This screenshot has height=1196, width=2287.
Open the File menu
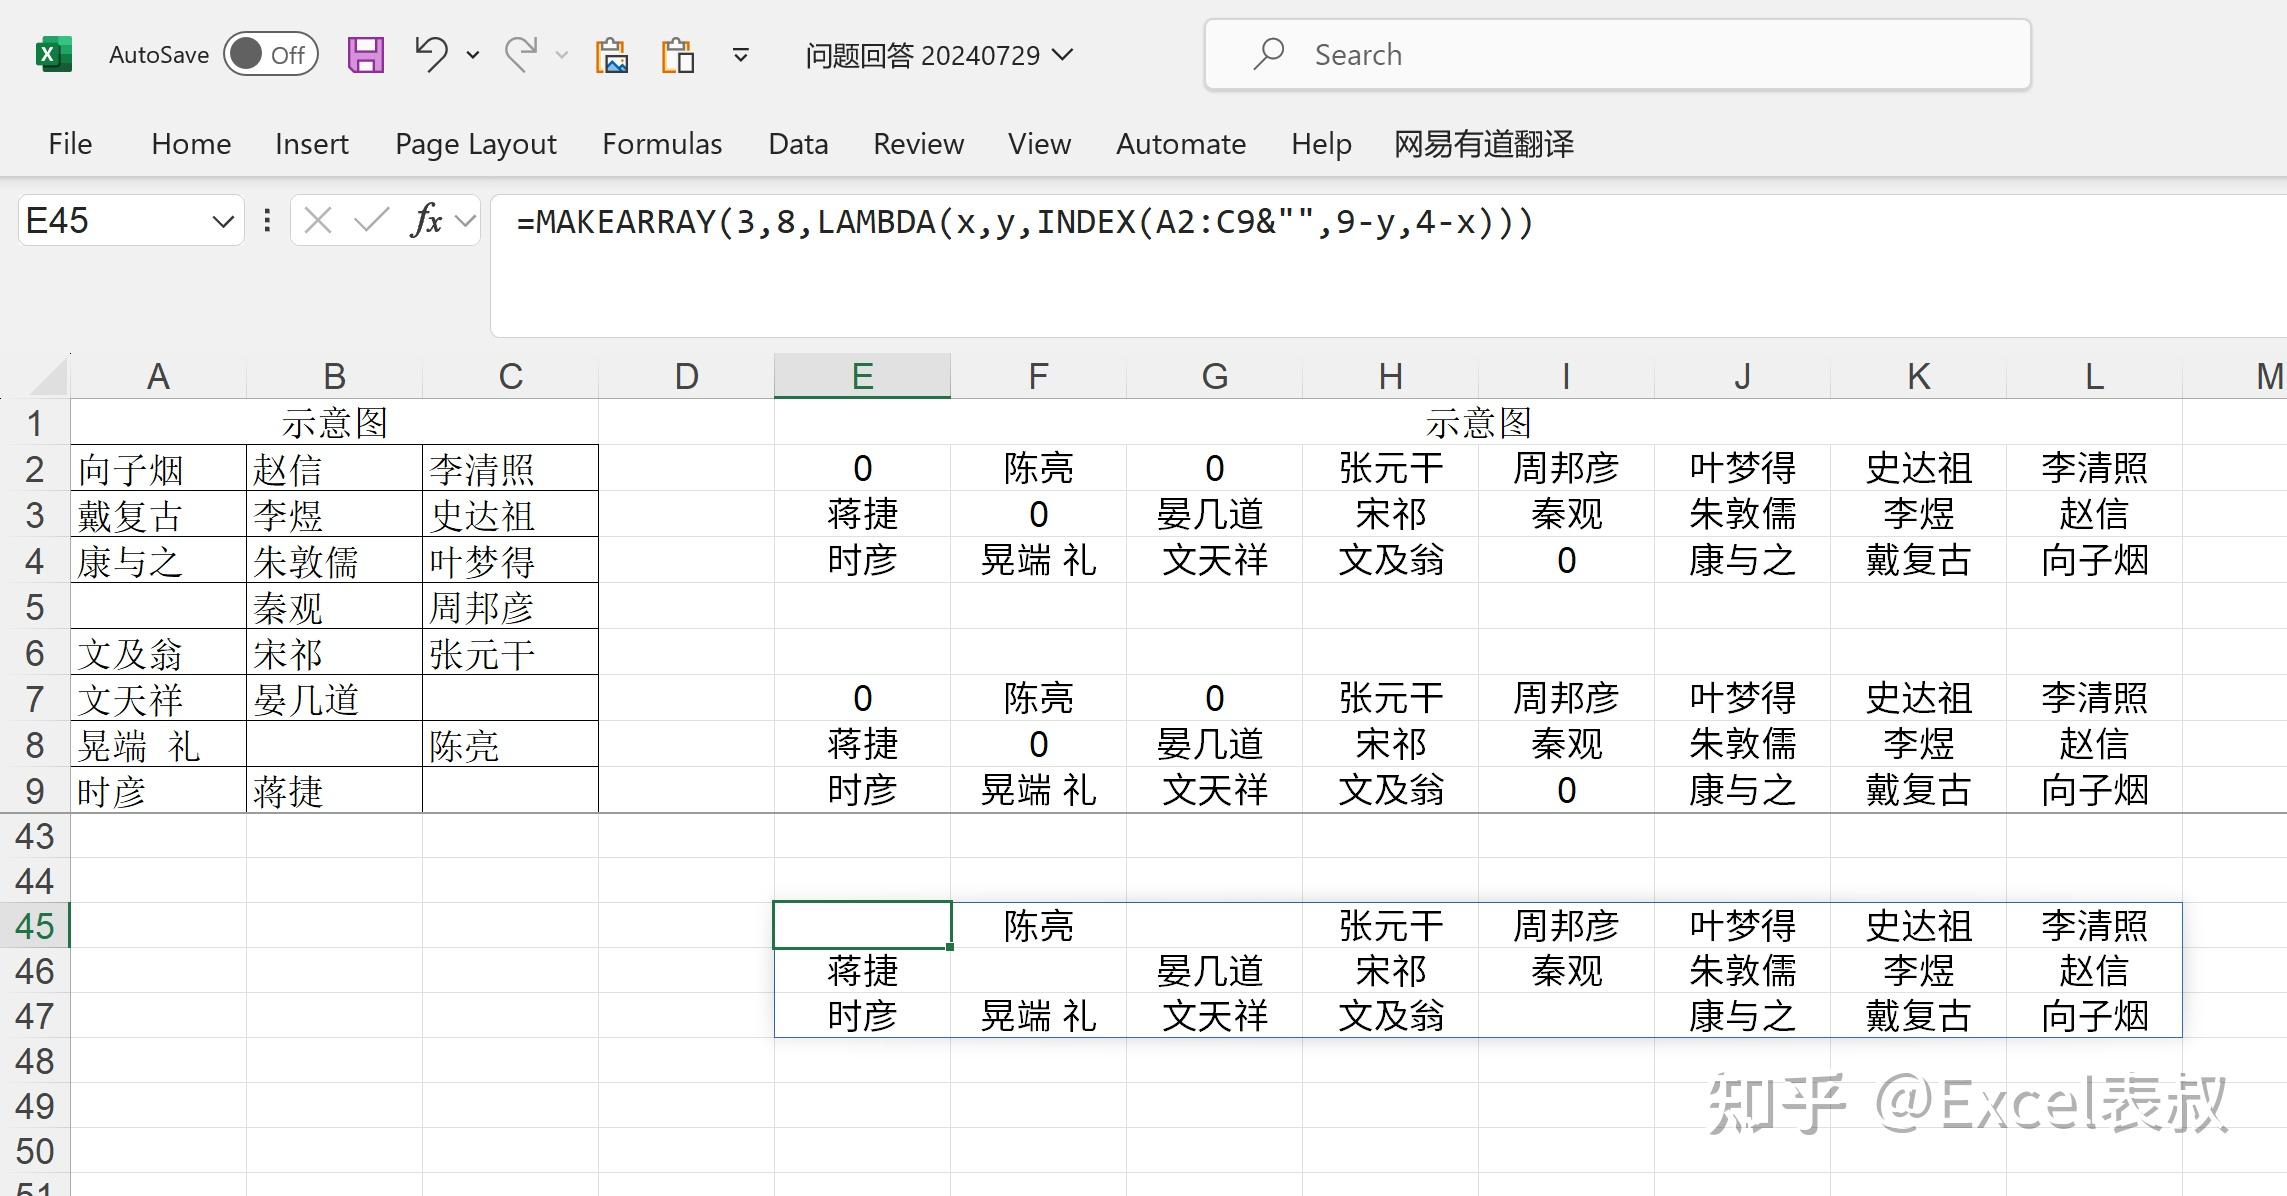(70, 144)
